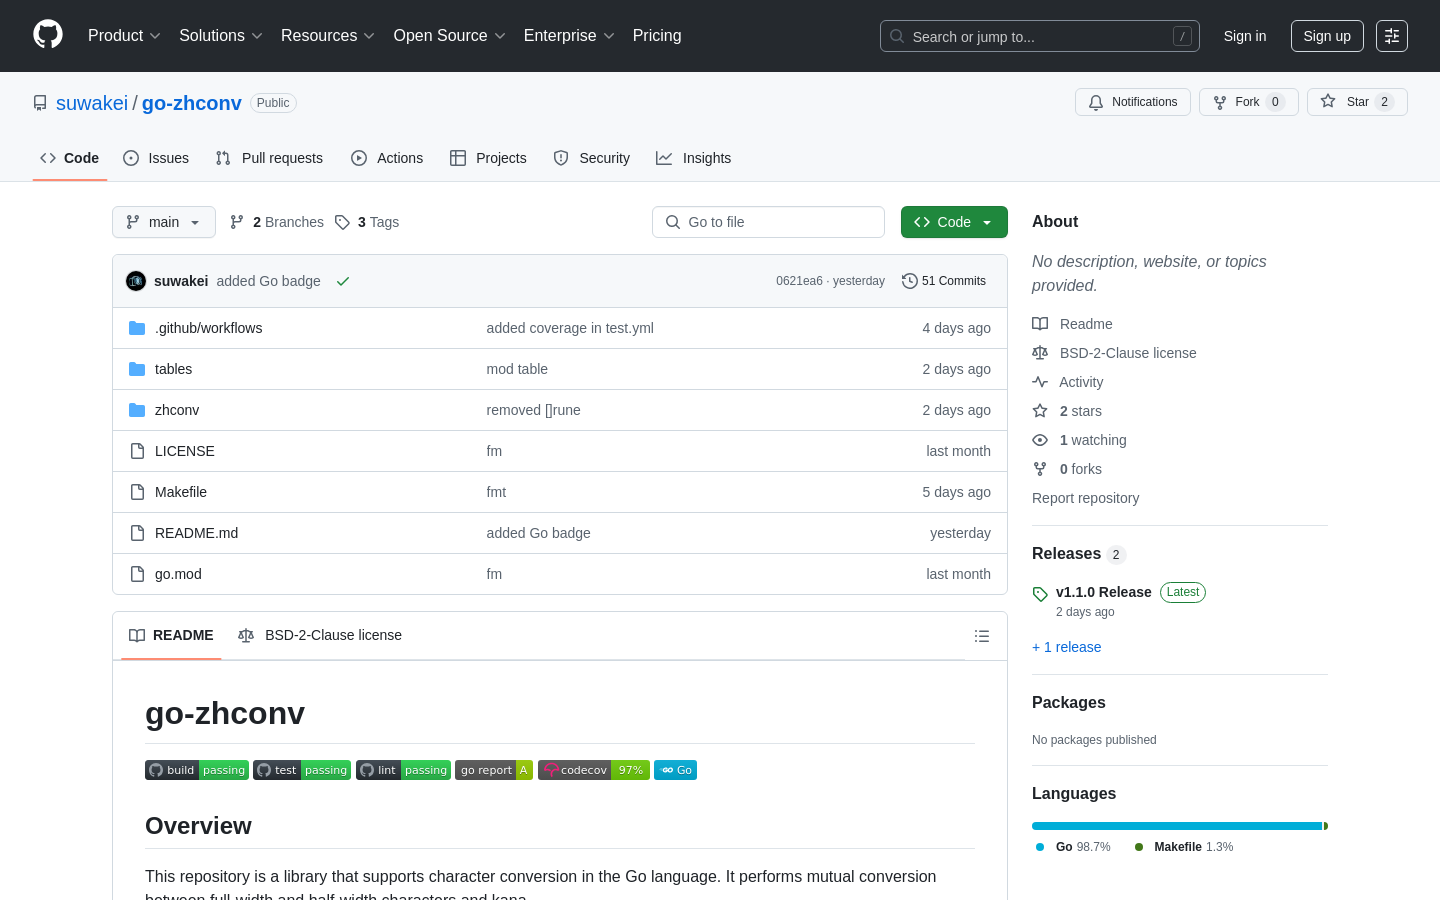Open the Security tab
The height and width of the screenshot is (900, 1440).
coord(592,158)
